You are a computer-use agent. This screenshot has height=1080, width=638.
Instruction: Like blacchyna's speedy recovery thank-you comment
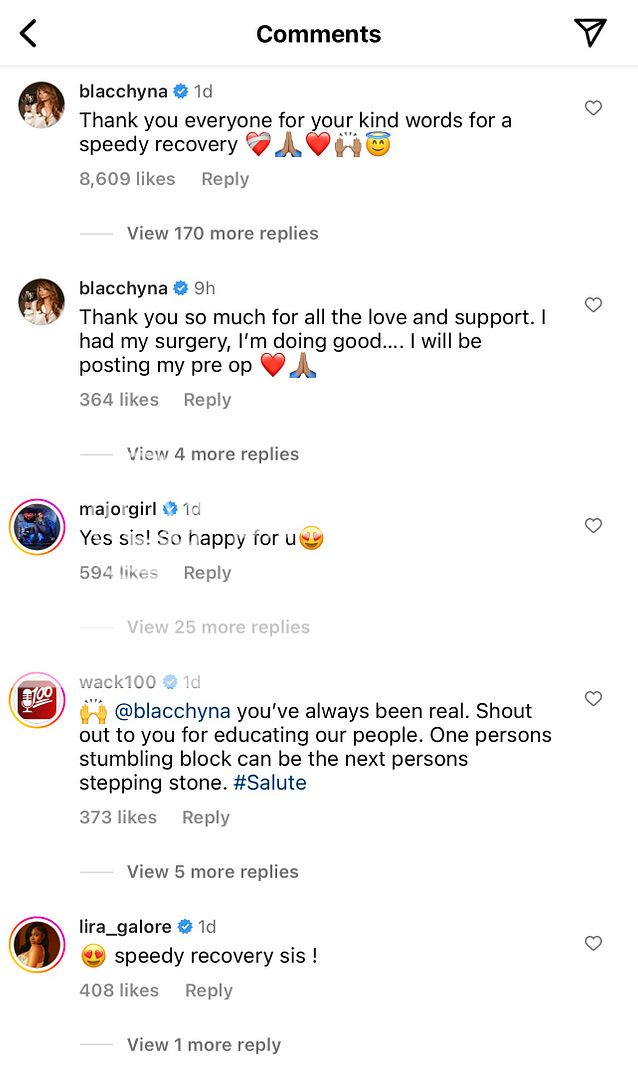click(593, 108)
